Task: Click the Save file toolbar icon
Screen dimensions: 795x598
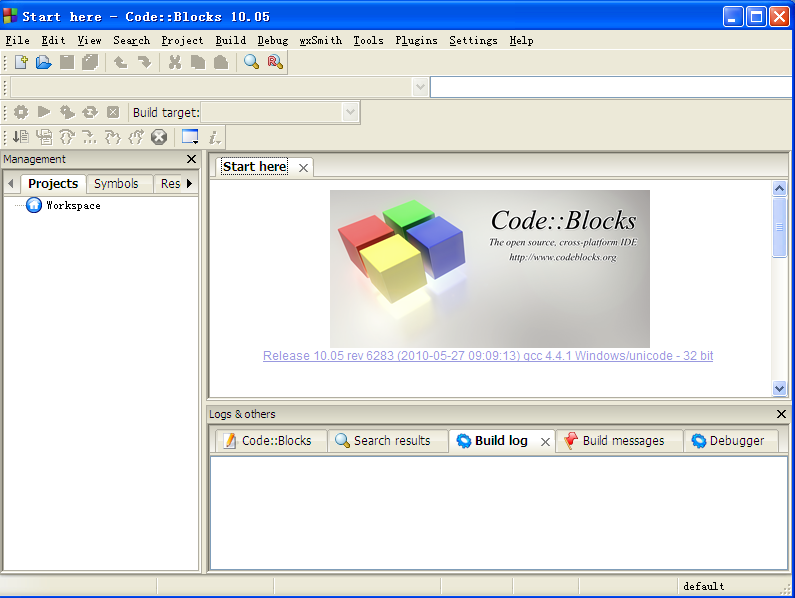Action: point(67,62)
